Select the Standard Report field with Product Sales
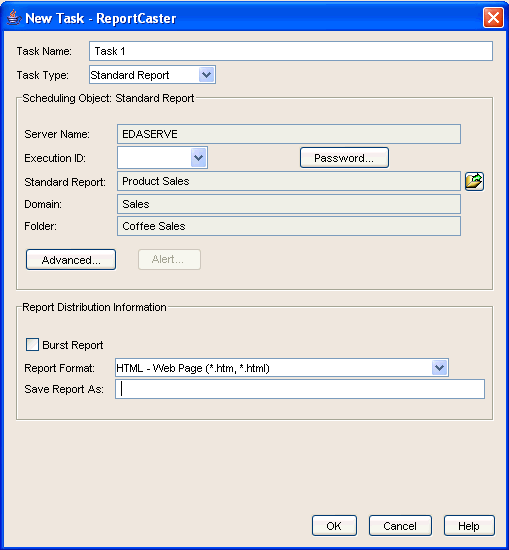This screenshot has width=509, height=550. pos(289,181)
